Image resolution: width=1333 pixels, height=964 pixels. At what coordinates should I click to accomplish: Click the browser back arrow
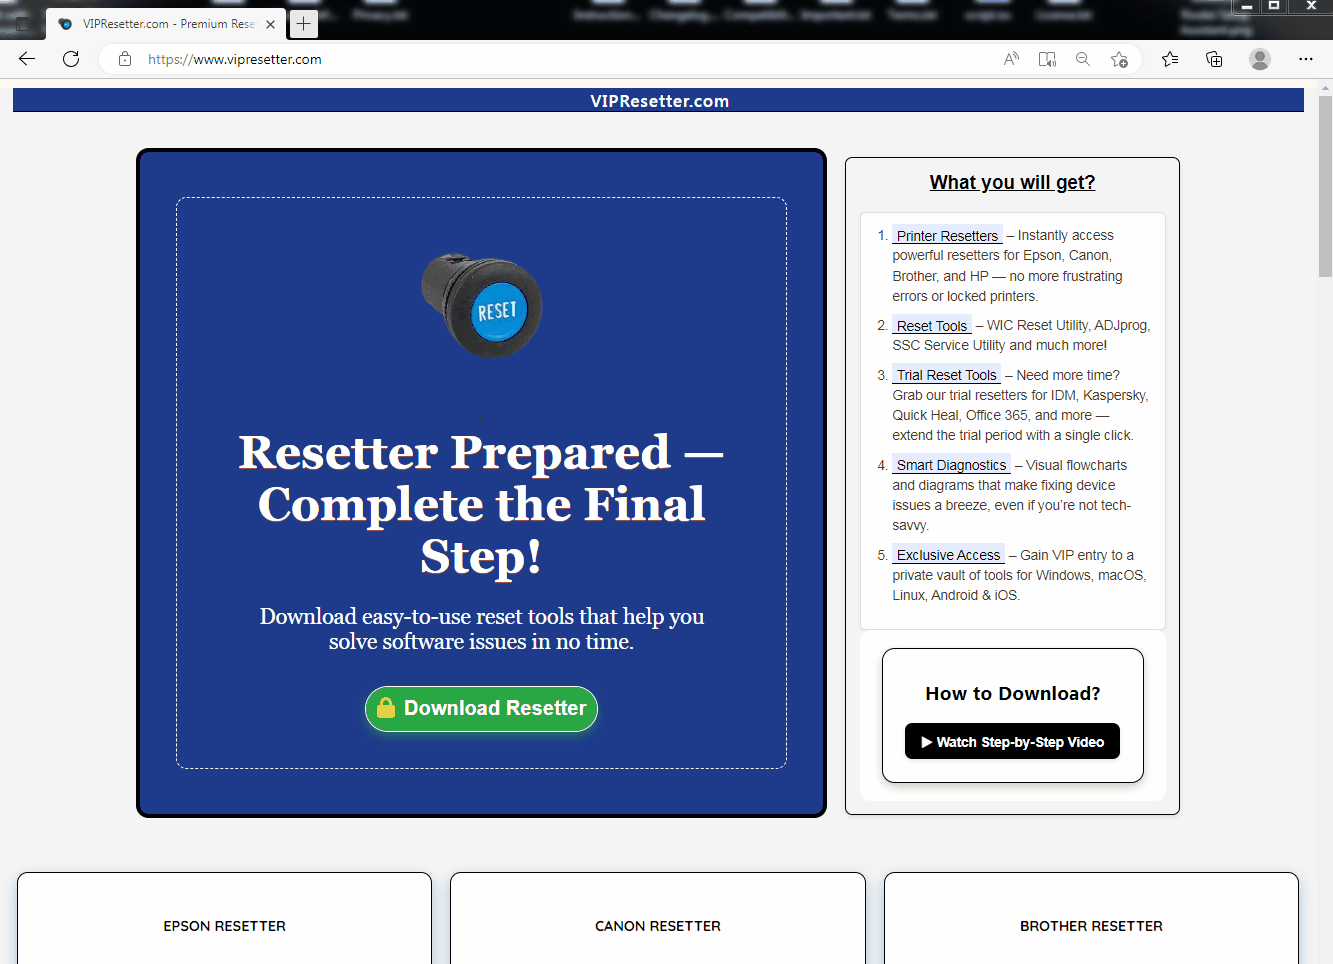pyautogui.click(x=27, y=59)
